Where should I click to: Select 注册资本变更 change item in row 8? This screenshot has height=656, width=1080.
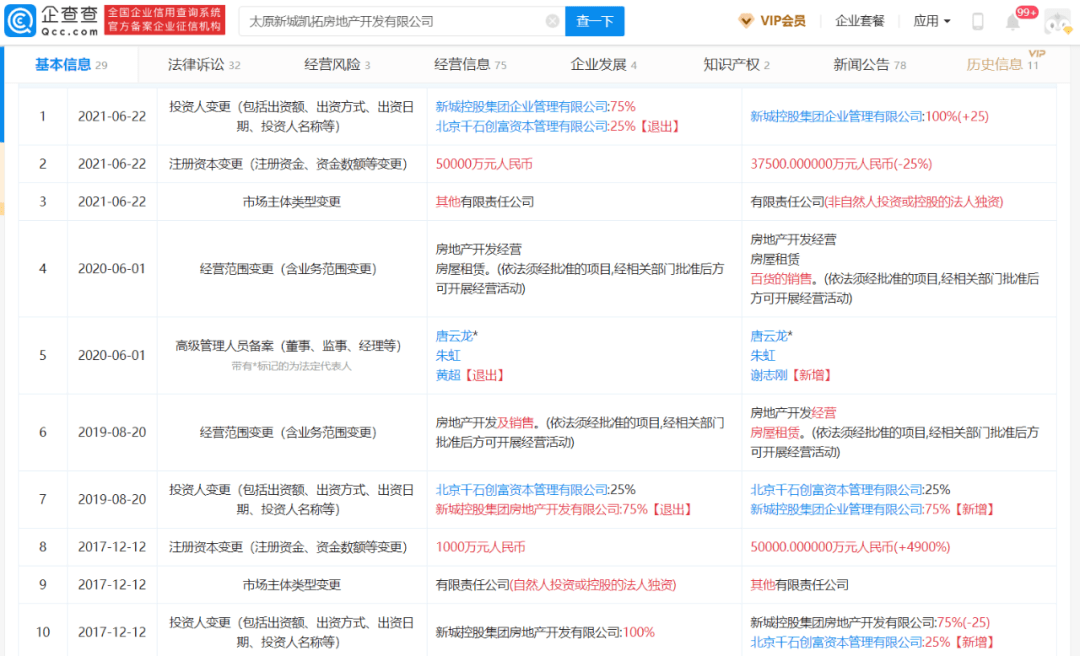point(291,547)
